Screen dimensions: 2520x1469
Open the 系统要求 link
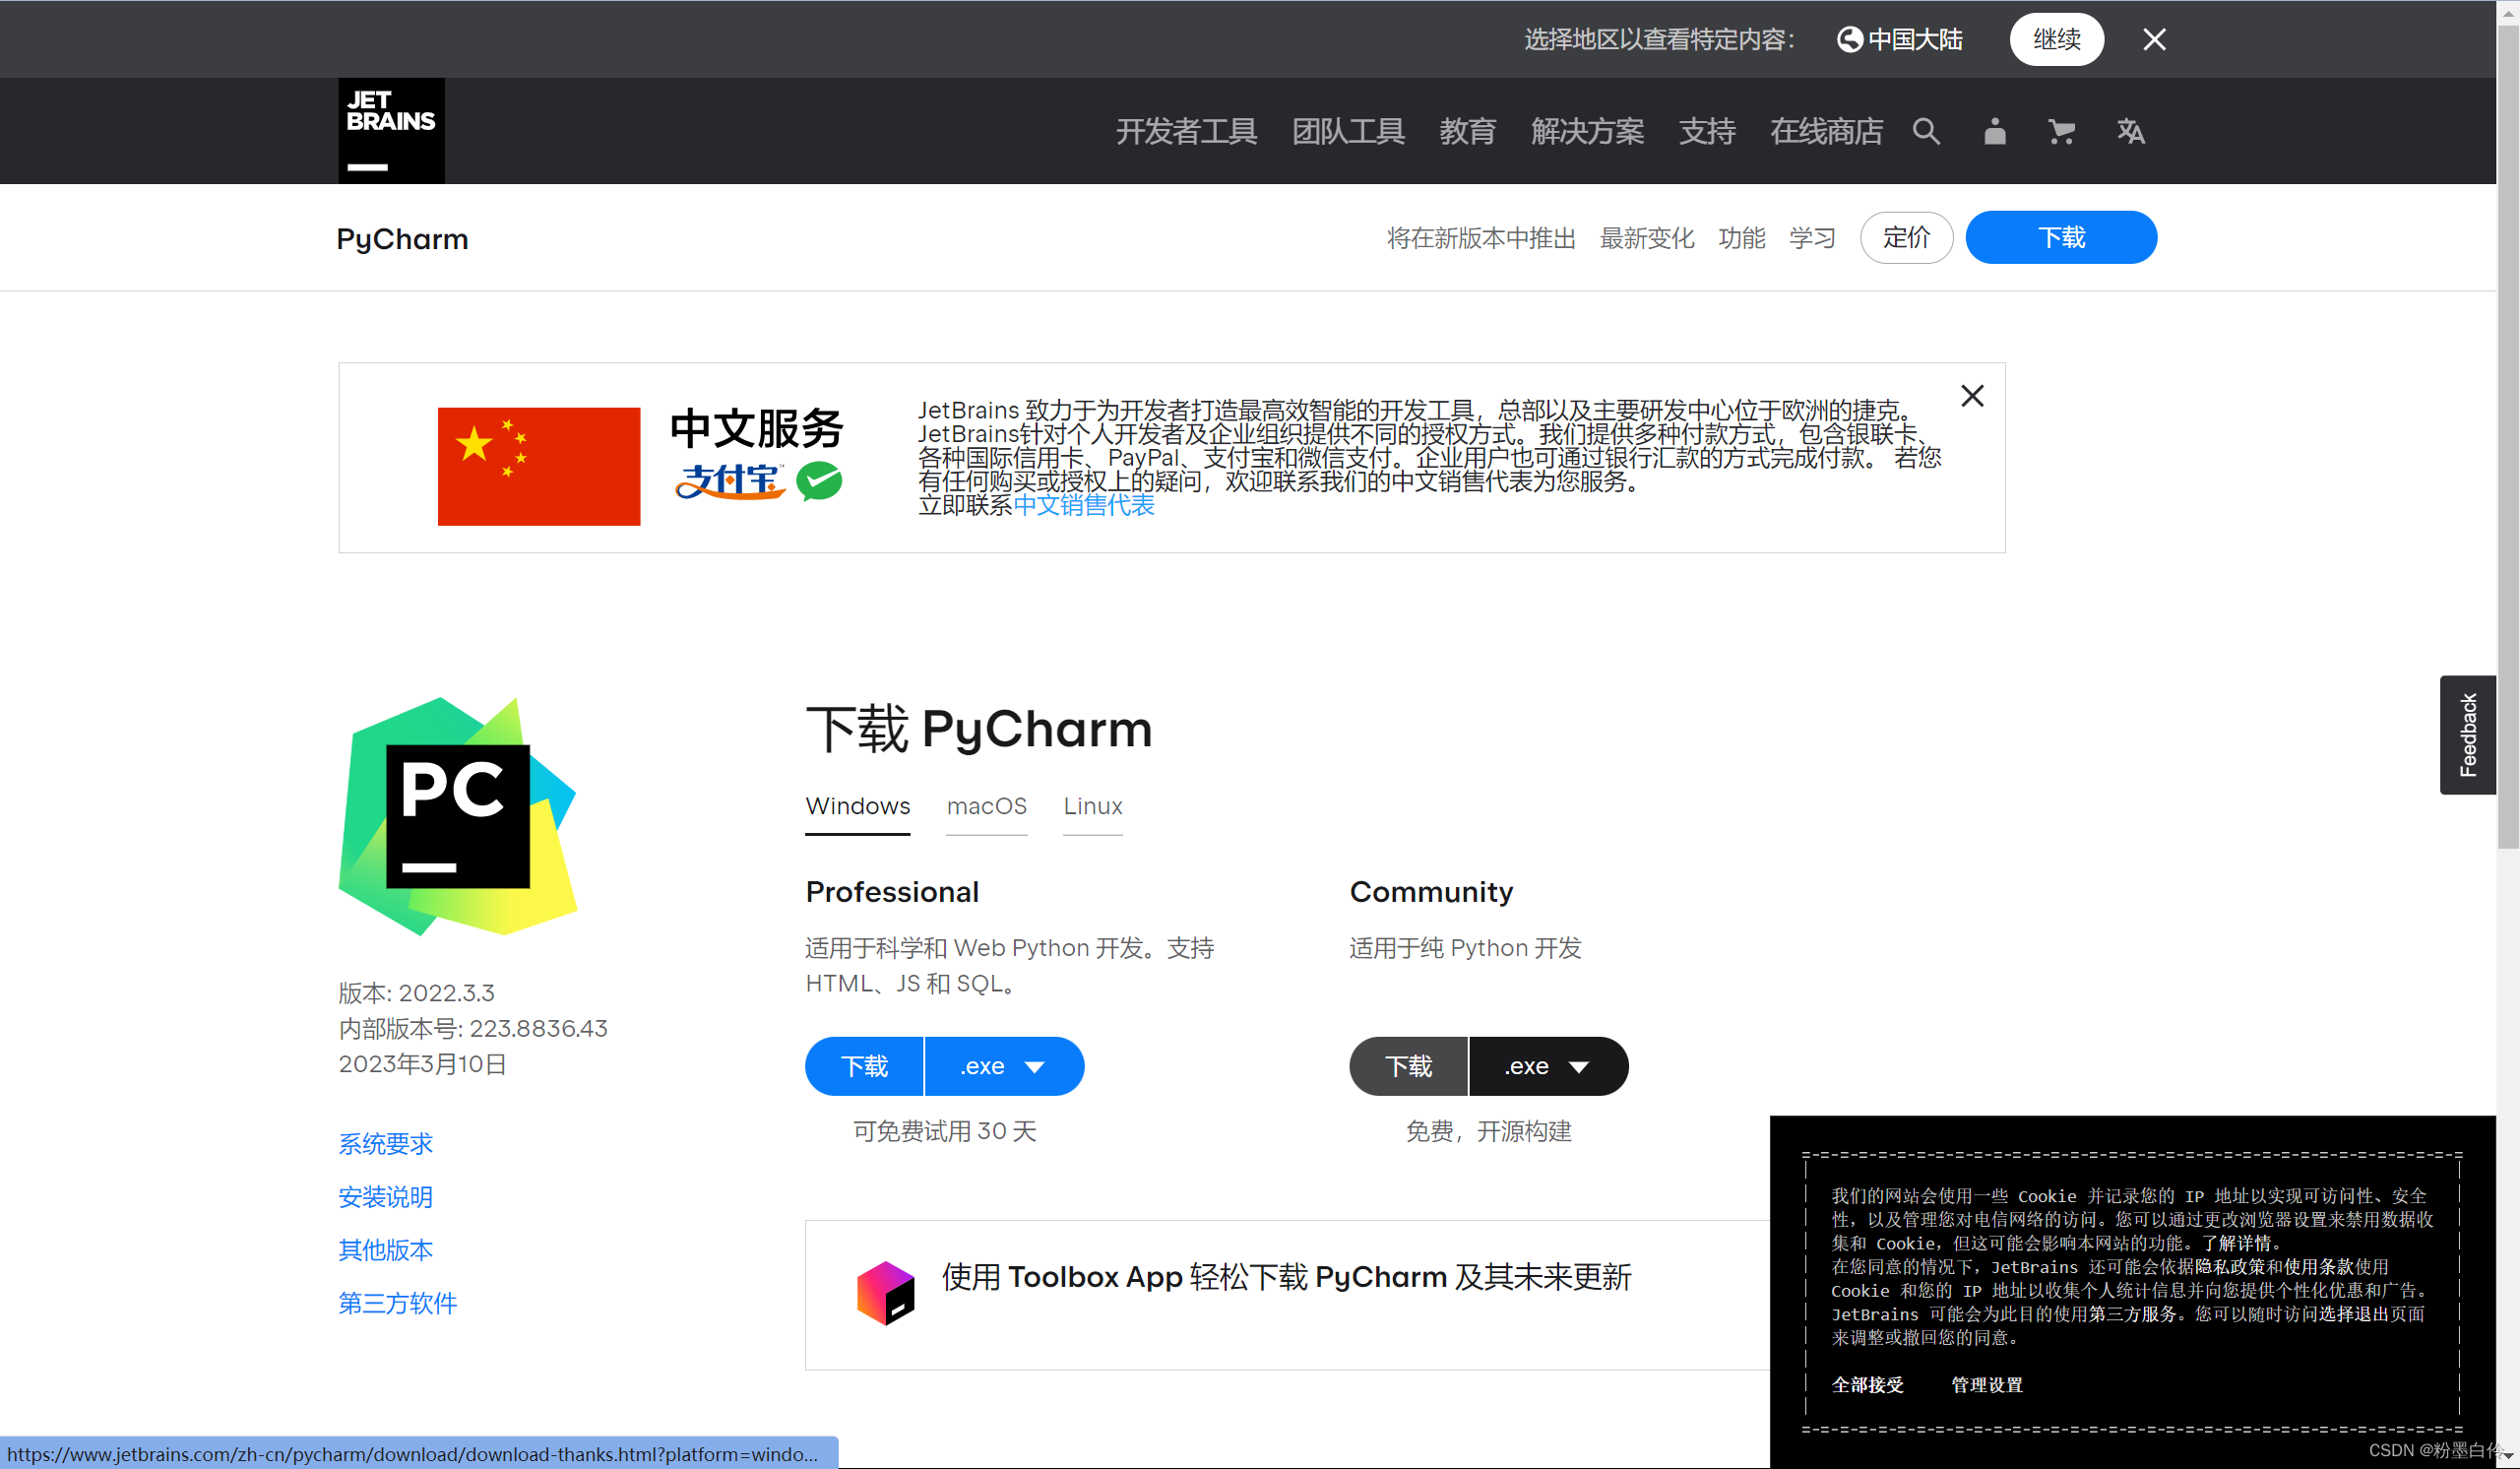coord(385,1144)
